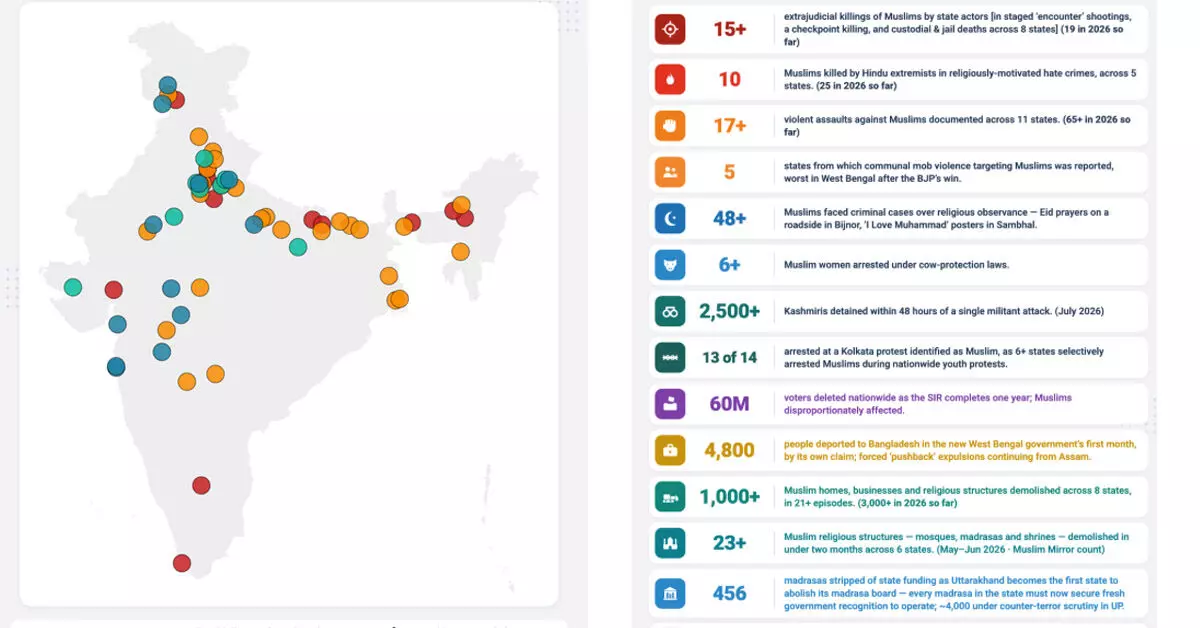Select the green bulldozer icon beside 1,000+

pyautogui.click(x=670, y=497)
